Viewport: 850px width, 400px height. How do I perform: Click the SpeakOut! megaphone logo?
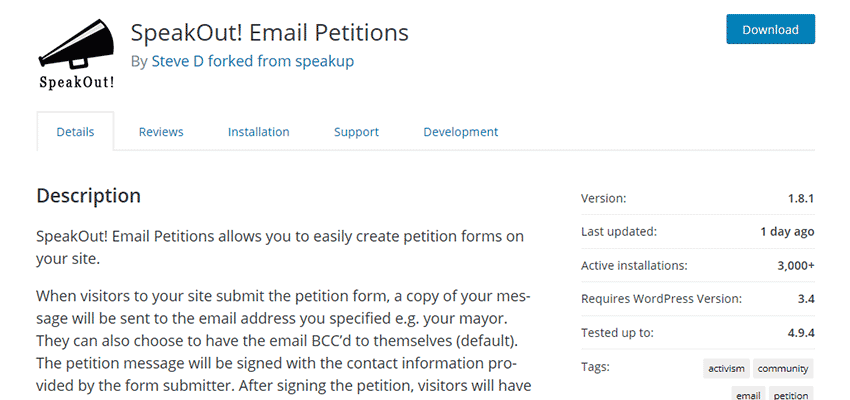click(x=76, y=53)
